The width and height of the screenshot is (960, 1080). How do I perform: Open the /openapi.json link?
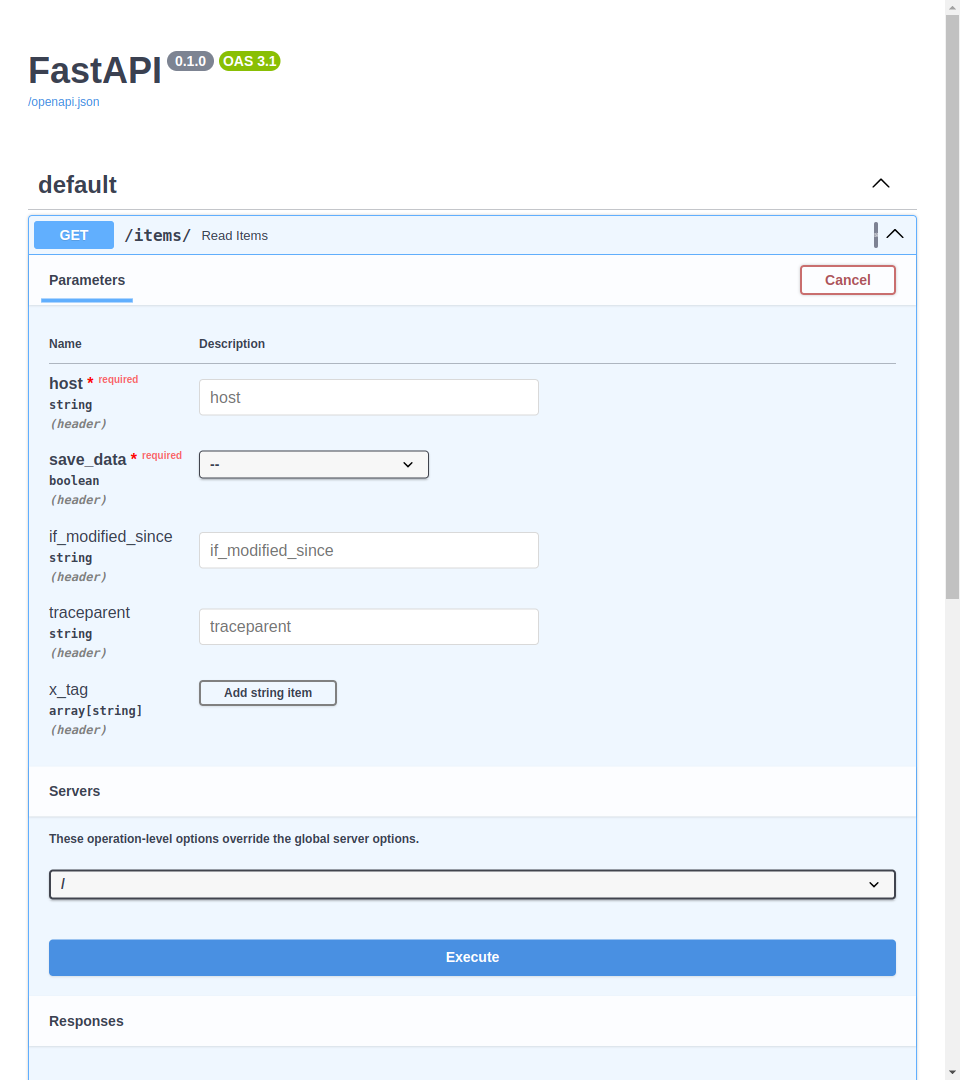[64, 102]
